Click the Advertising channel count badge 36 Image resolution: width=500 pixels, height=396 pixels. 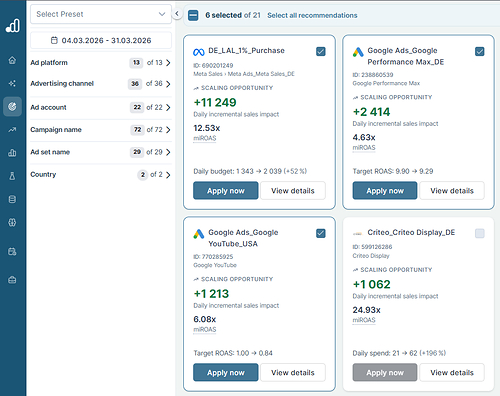click(135, 84)
